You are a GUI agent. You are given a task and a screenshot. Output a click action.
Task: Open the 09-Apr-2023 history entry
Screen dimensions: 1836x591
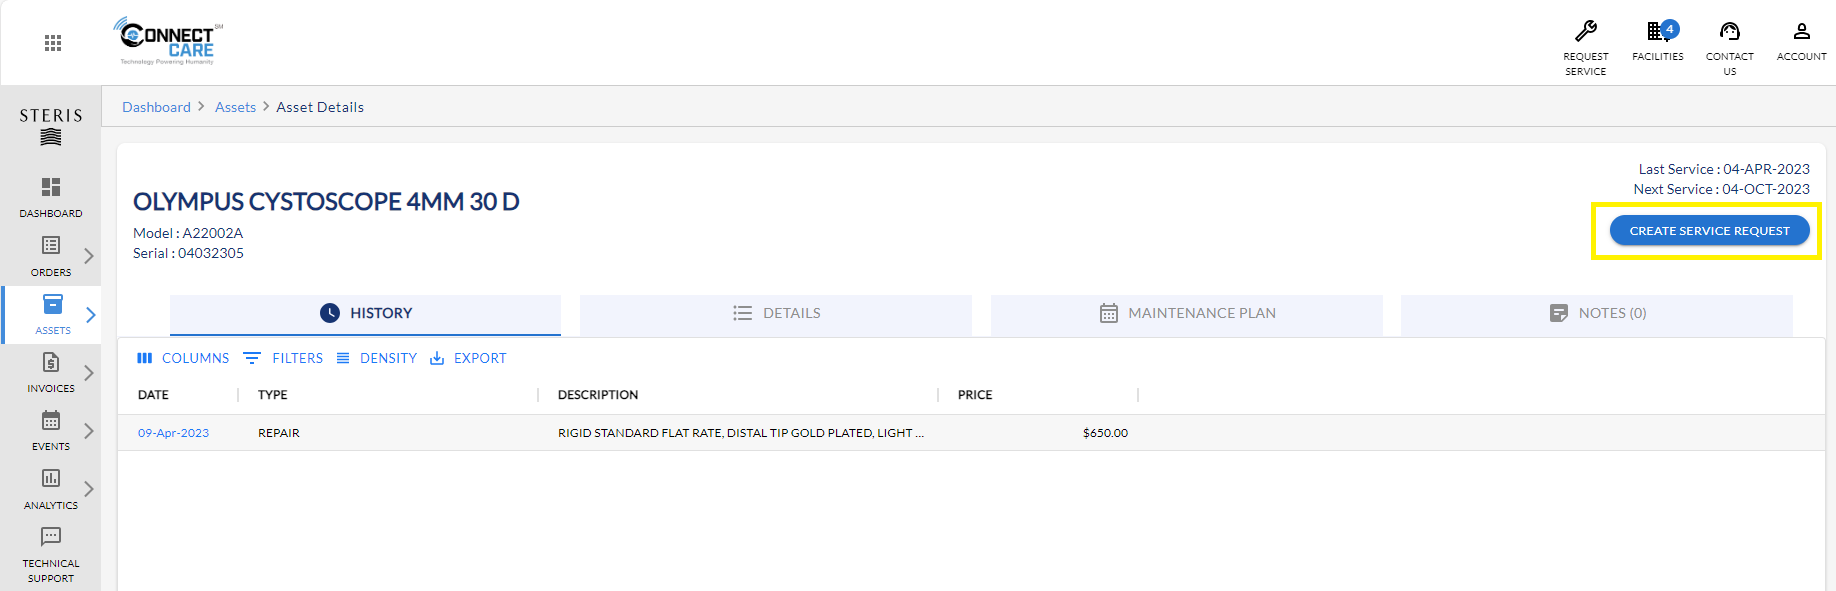pyautogui.click(x=173, y=433)
